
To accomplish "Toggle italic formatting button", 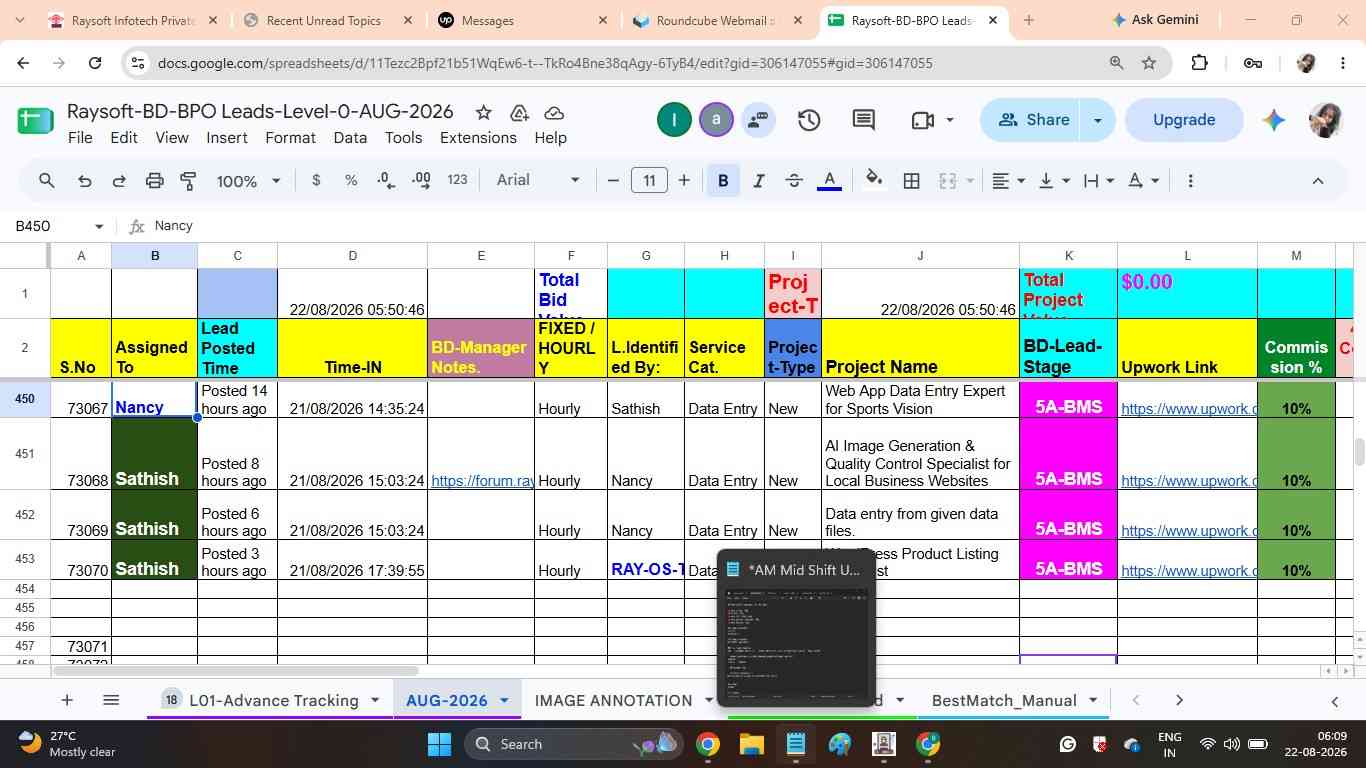I will [758, 181].
